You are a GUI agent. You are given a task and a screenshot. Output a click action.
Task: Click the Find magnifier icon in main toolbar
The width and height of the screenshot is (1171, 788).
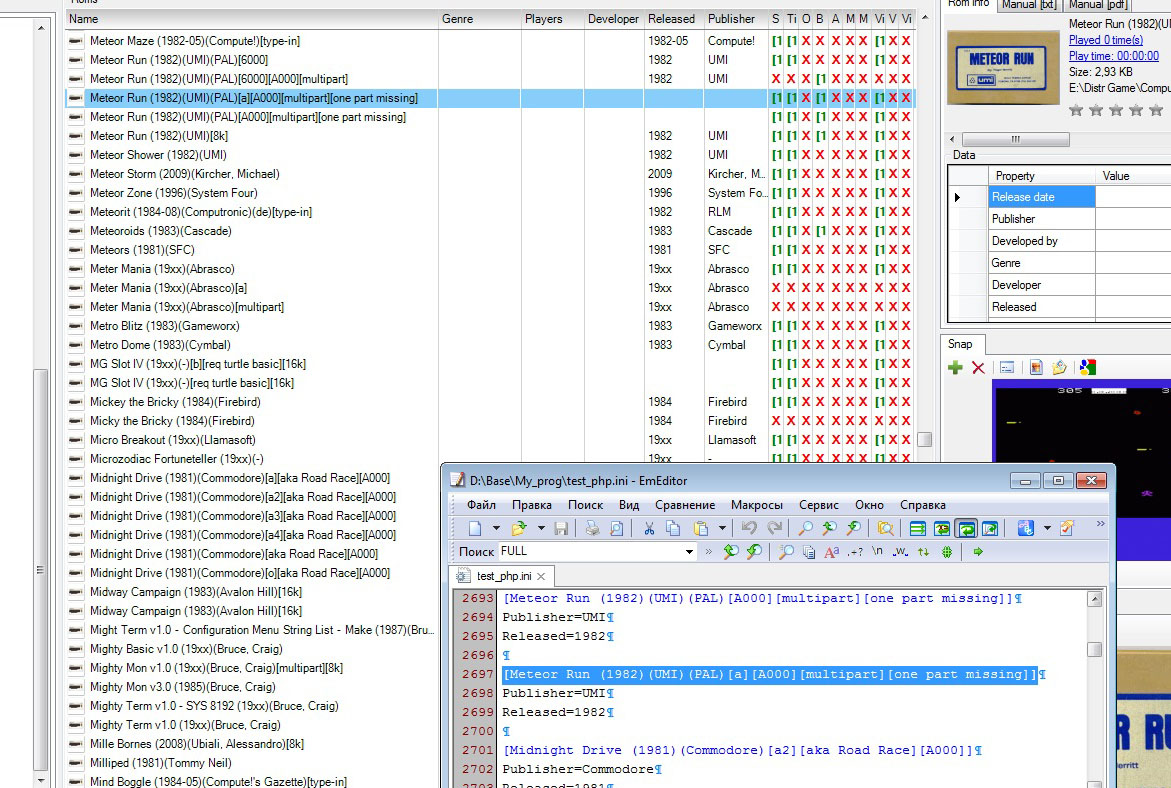point(806,529)
